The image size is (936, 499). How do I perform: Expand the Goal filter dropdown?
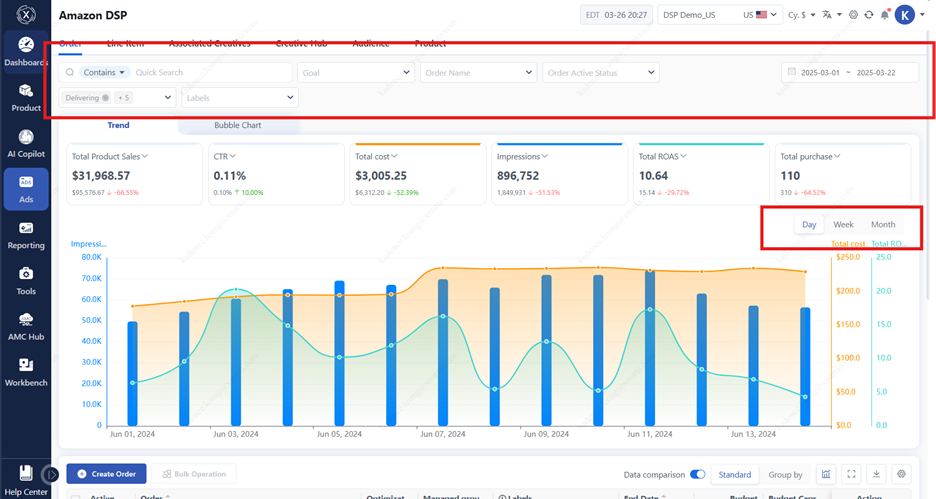(x=356, y=73)
